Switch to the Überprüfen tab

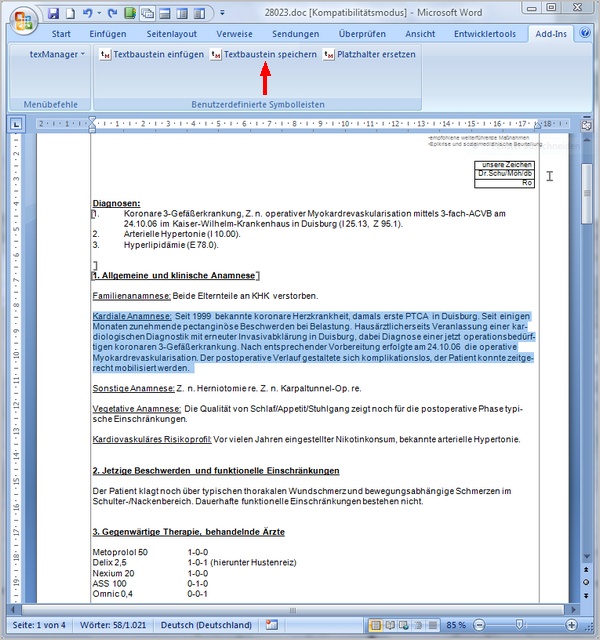pyautogui.click(x=362, y=34)
